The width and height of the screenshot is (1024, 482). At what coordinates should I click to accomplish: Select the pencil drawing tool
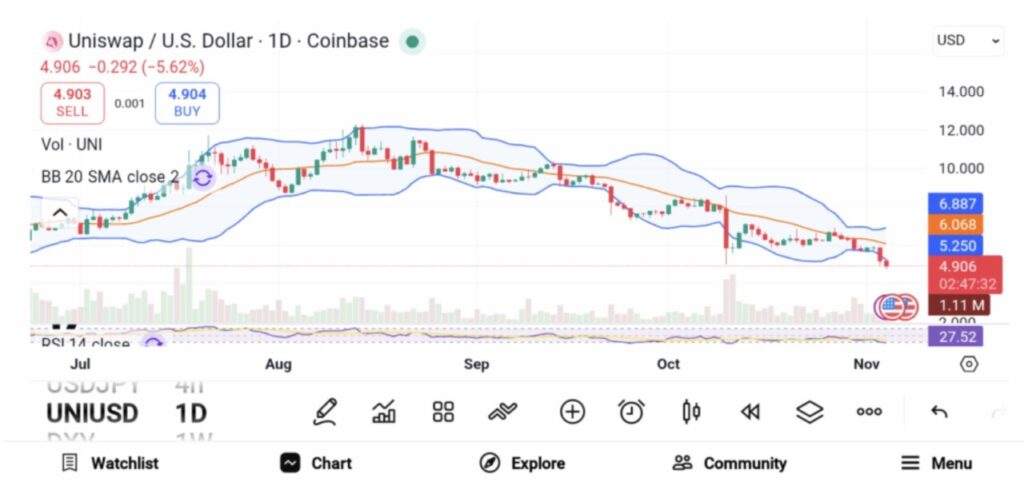(324, 411)
